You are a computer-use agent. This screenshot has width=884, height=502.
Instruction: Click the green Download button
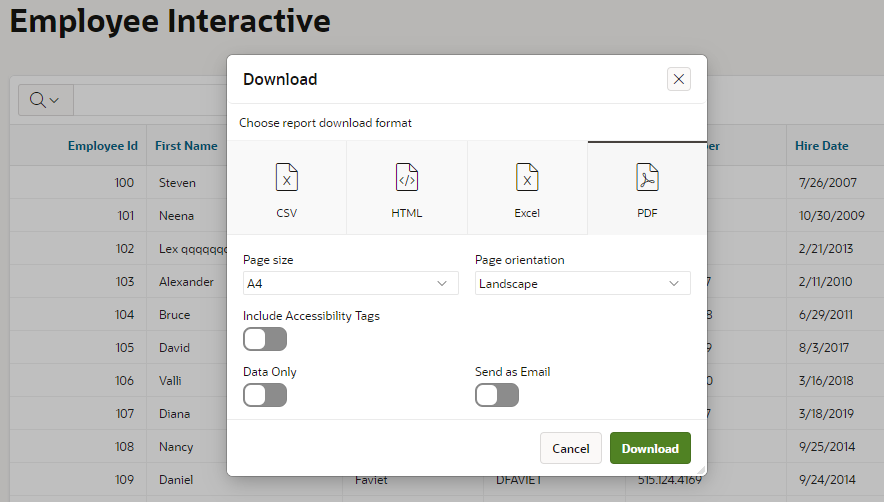[x=650, y=448]
